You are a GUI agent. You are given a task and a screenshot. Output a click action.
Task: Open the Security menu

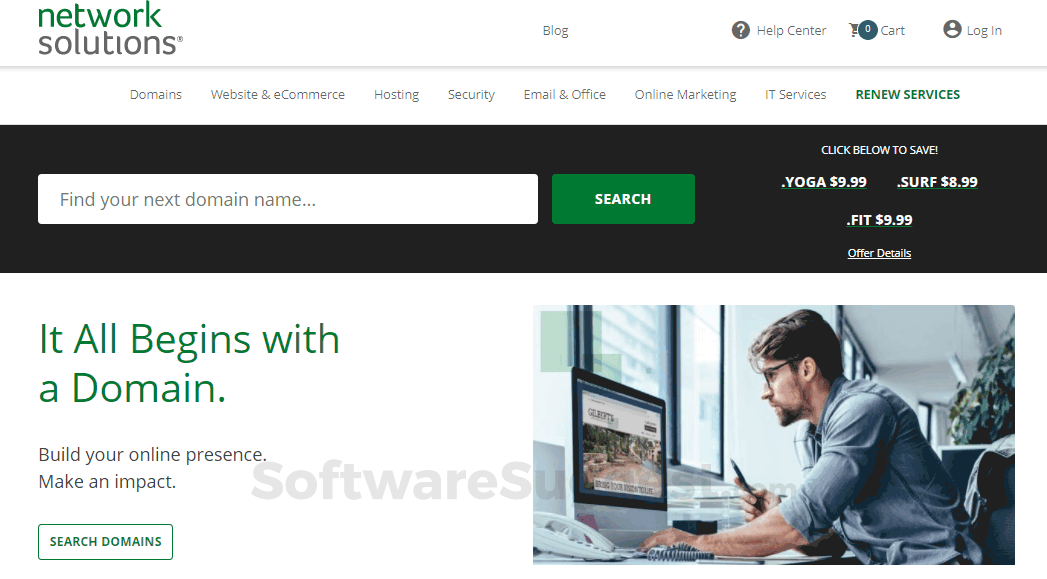click(x=471, y=94)
